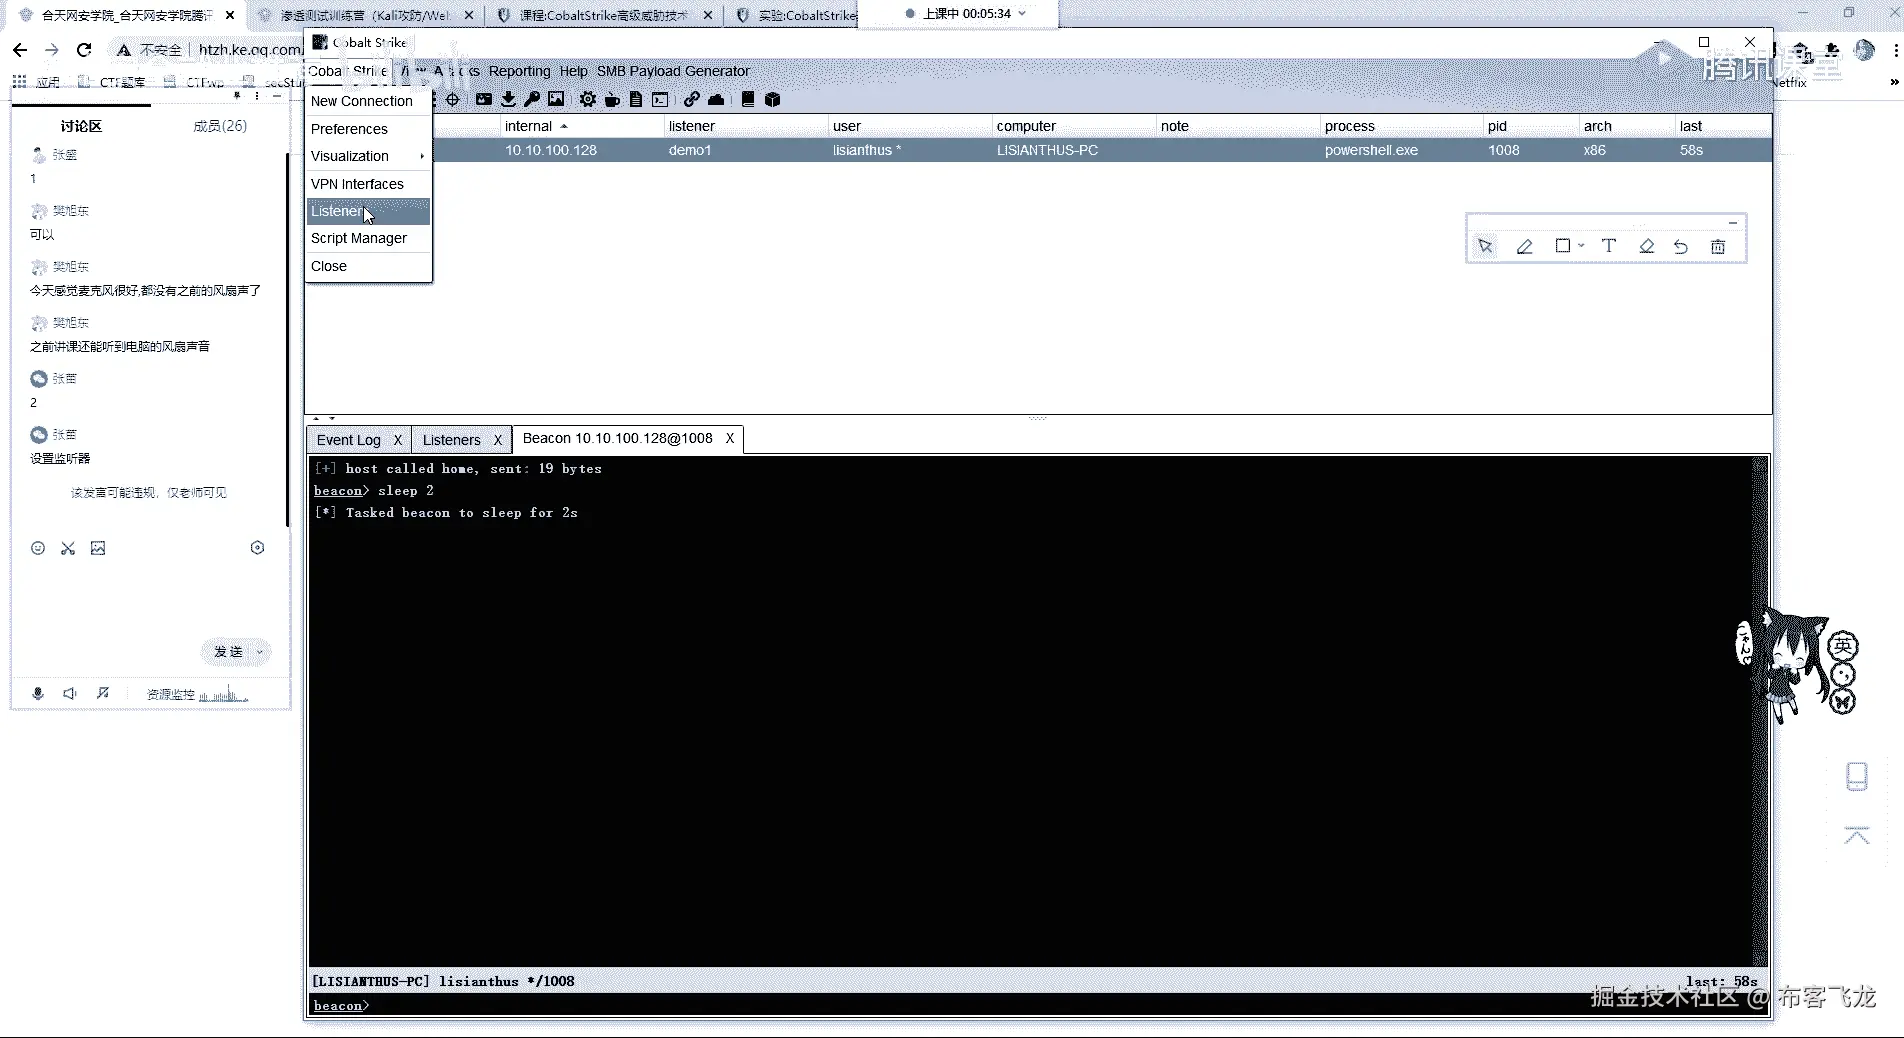Switch to the Event Log tab
Screen dimensions: 1904x1038
coord(349,440)
